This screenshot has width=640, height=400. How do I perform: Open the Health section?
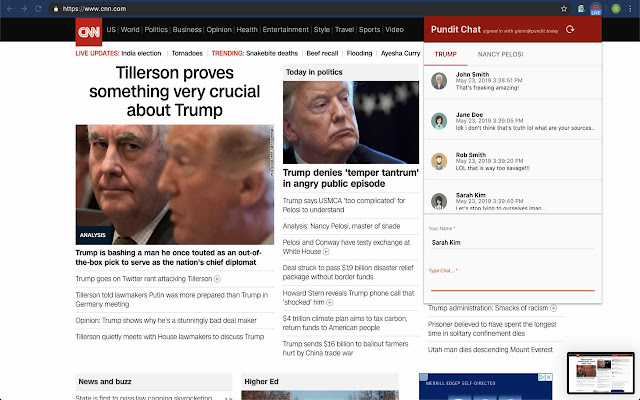[247, 29]
